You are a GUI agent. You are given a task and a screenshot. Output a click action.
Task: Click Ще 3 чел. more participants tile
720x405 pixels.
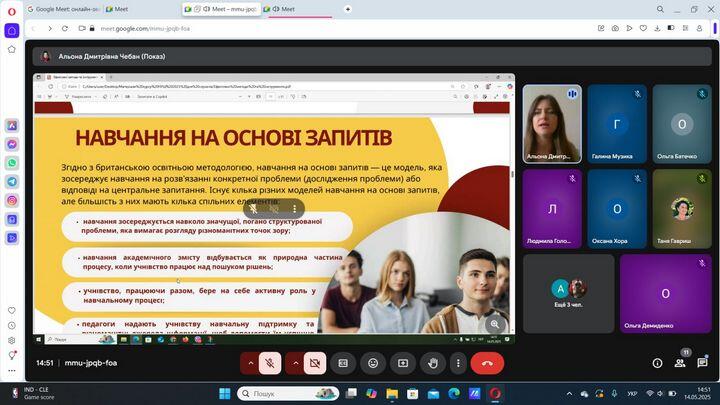(568, 293)
